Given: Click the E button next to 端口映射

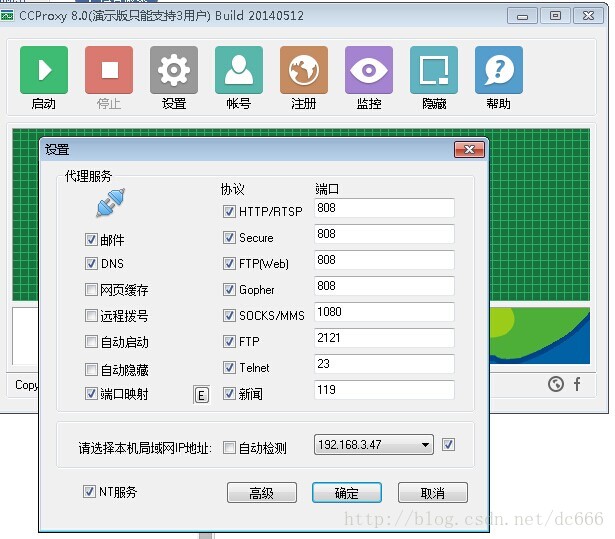Looking at the screenshot, I should pos(201,395).
